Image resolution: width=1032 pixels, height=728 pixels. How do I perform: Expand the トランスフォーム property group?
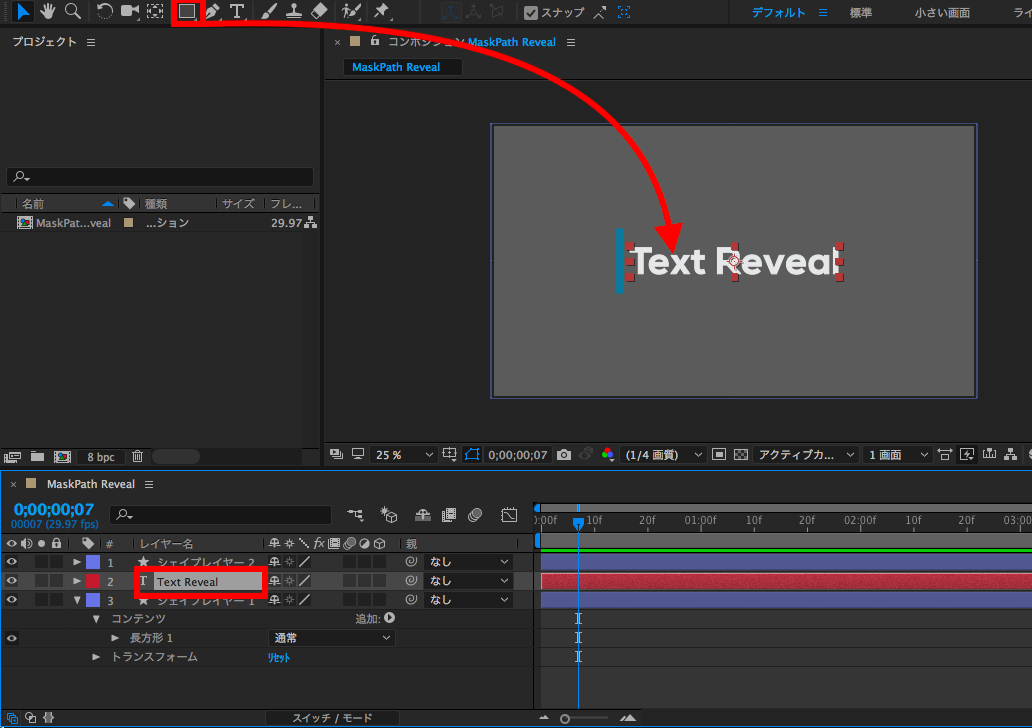[96, 657]
